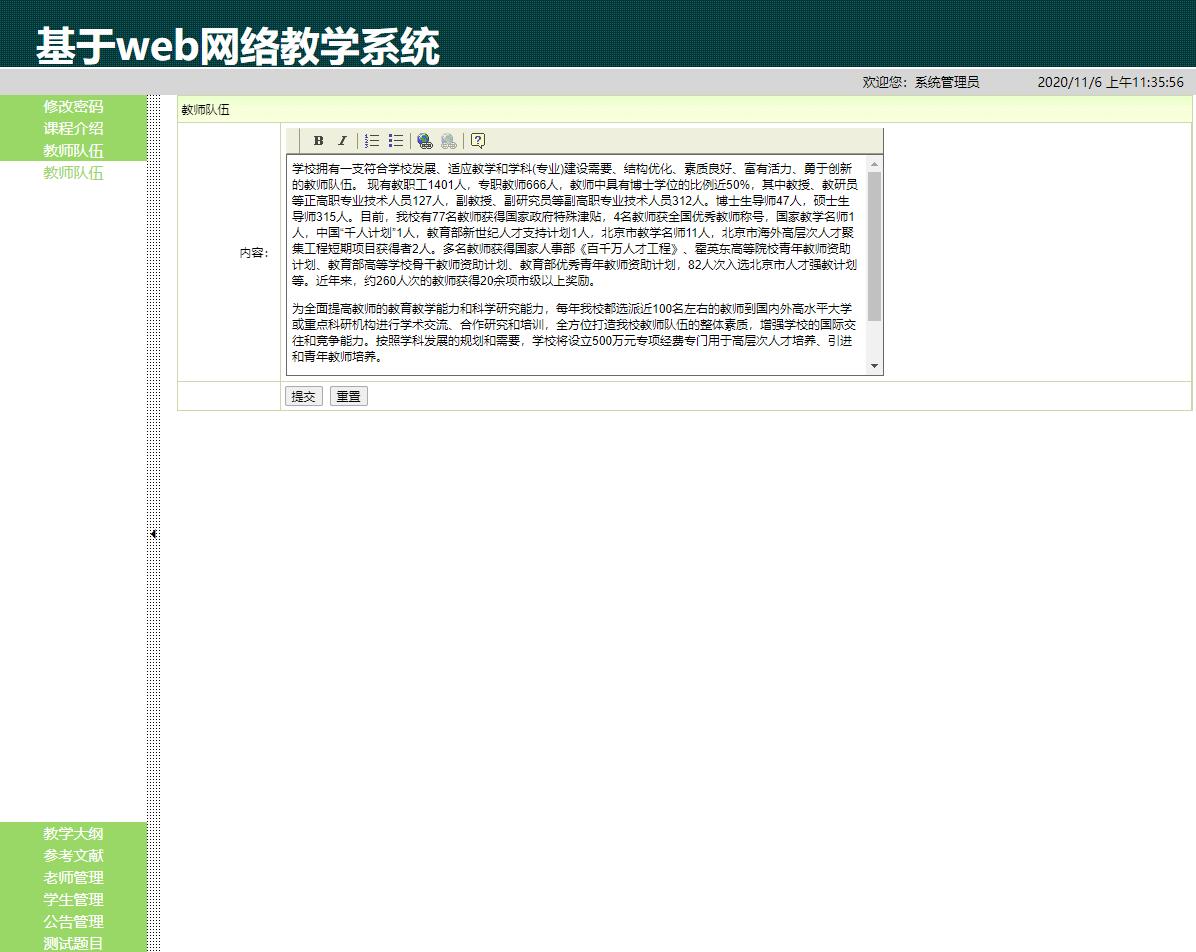Open the 课程介绍 section

[x=72, y=129]
